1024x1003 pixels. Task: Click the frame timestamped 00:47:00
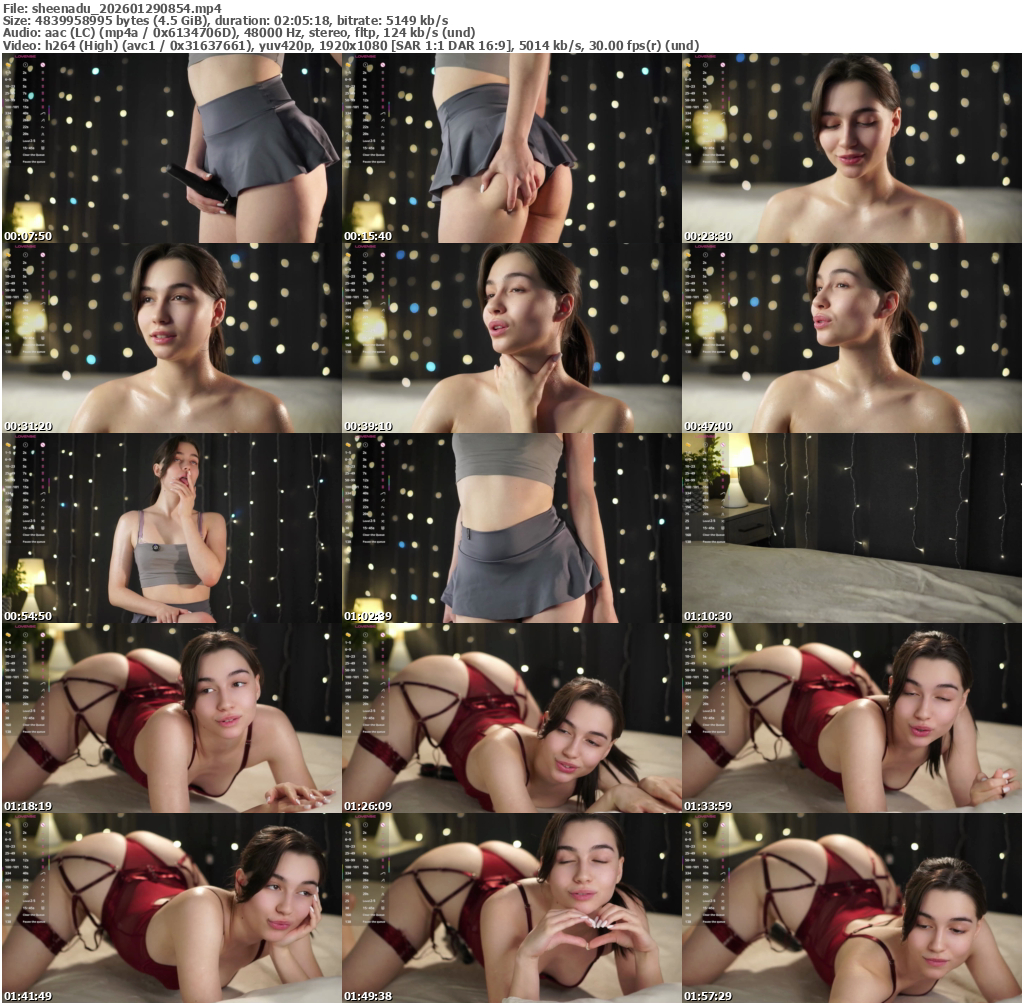[x=851, y=338]
